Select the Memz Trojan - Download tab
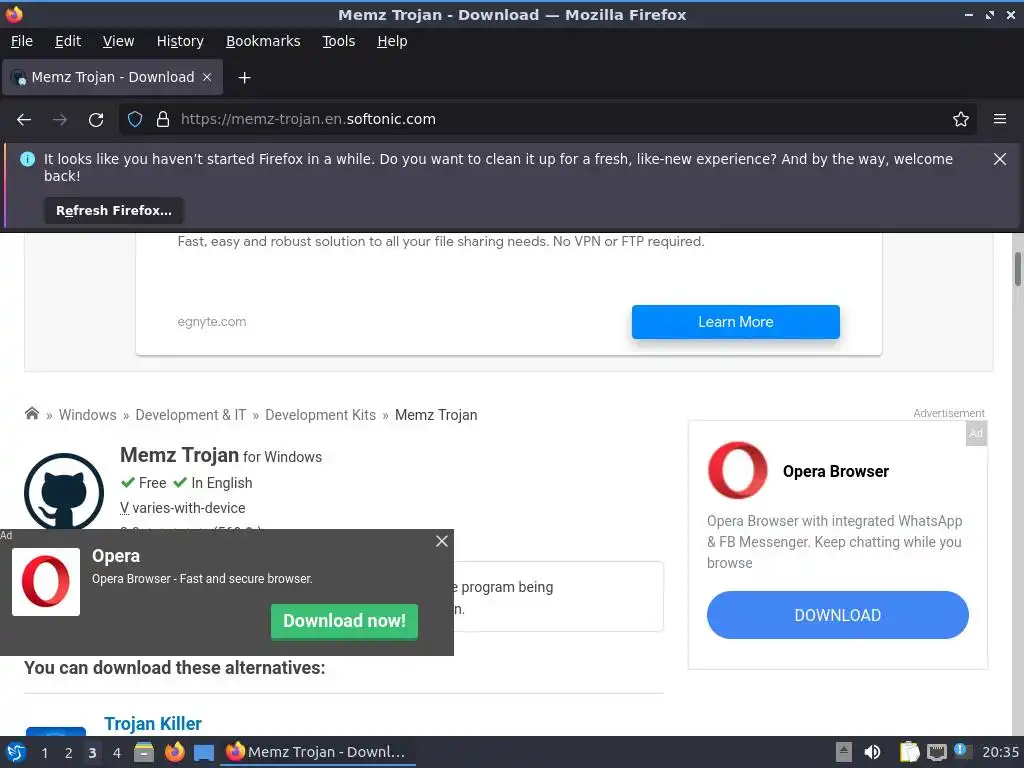This screenshot has width=1024, height=768. 112,77
